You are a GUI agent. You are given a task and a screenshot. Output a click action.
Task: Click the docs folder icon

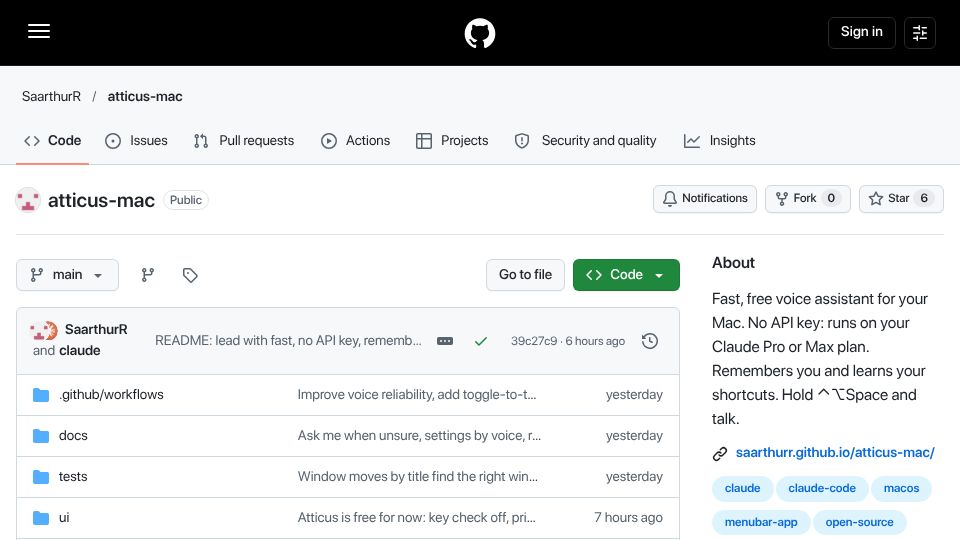coord(41,436)
